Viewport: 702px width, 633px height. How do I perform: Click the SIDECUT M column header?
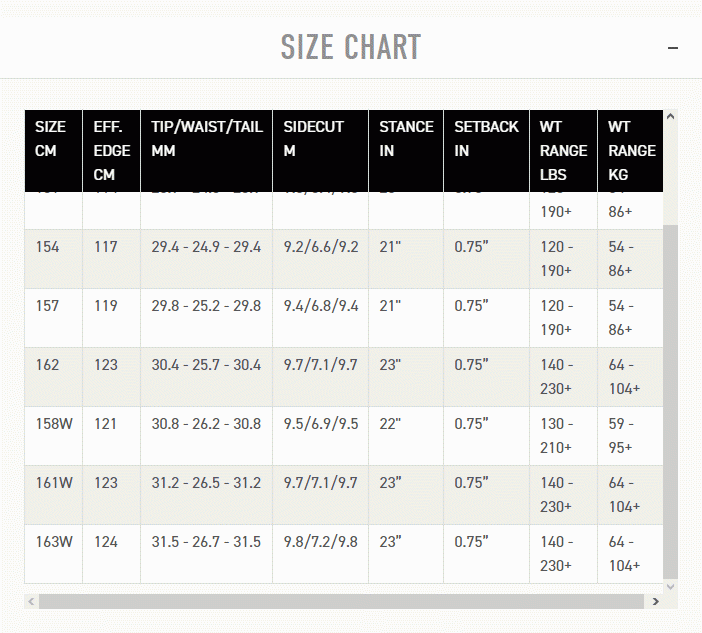click(321, 151)
